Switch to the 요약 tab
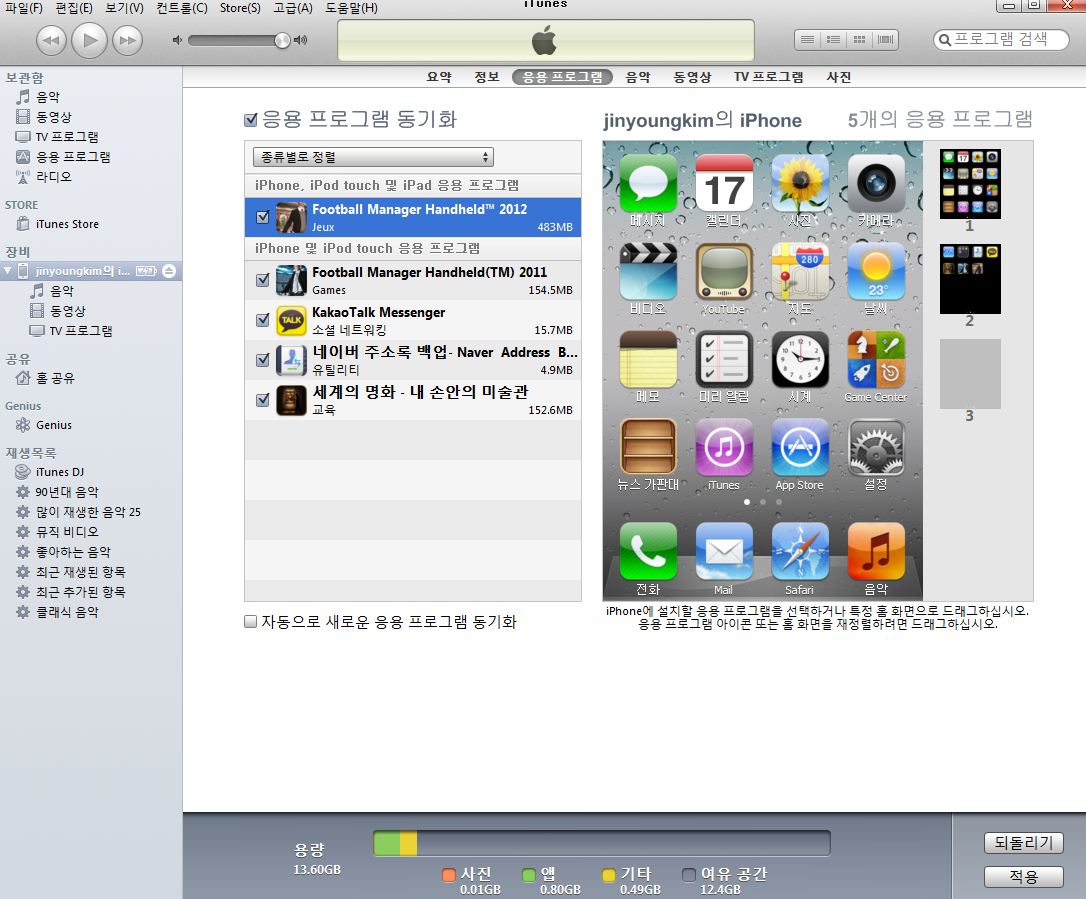 [439, 77]
